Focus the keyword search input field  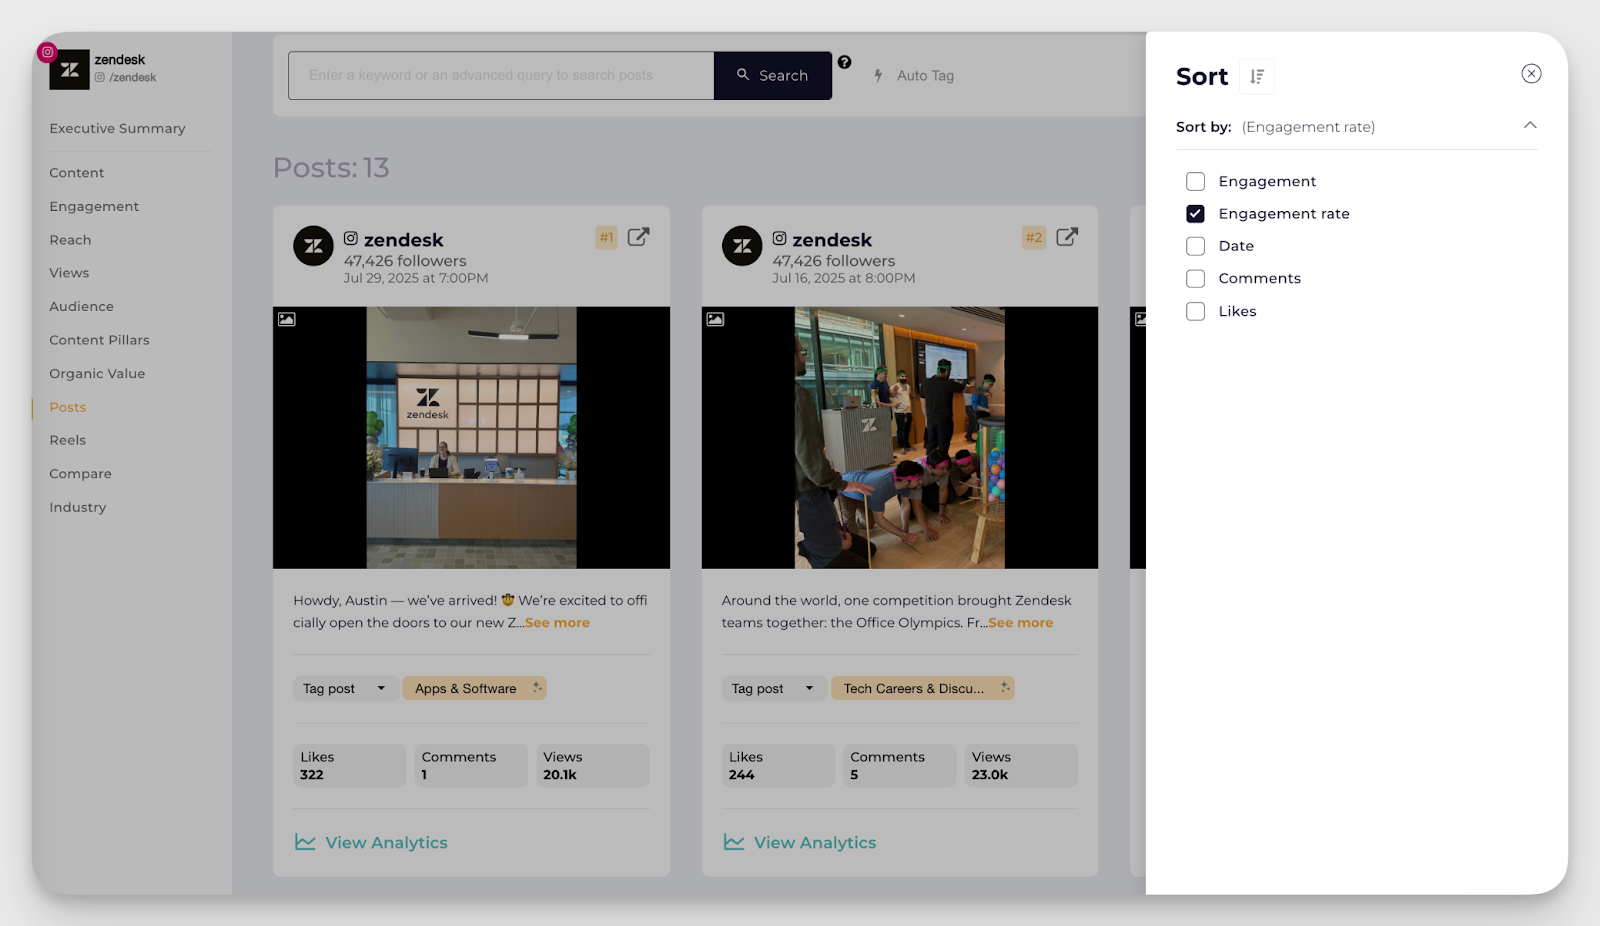tap(501, 75)
